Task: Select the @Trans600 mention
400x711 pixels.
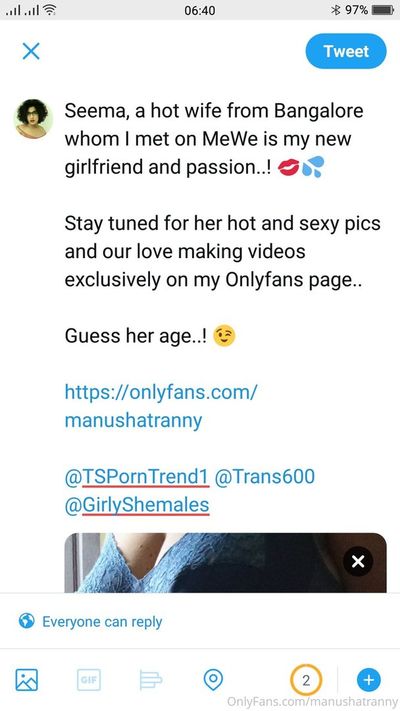Action: pos(264,477)
